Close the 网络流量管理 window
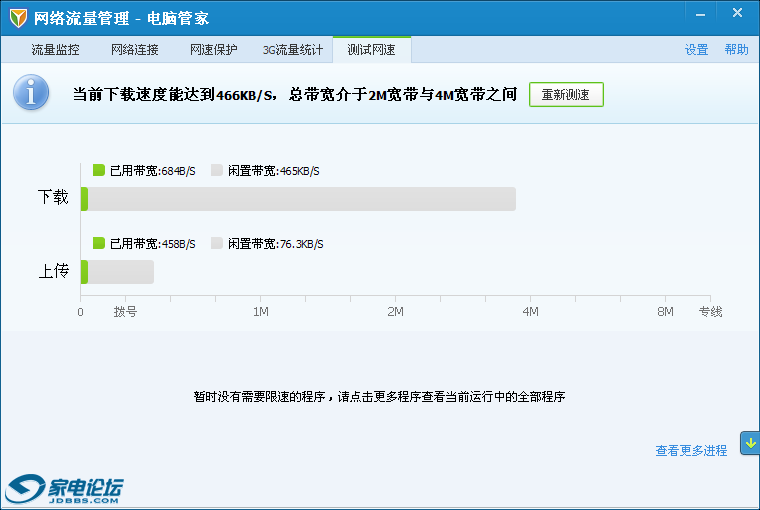Viewport: 760px width, 510px height. pos(737,13)
